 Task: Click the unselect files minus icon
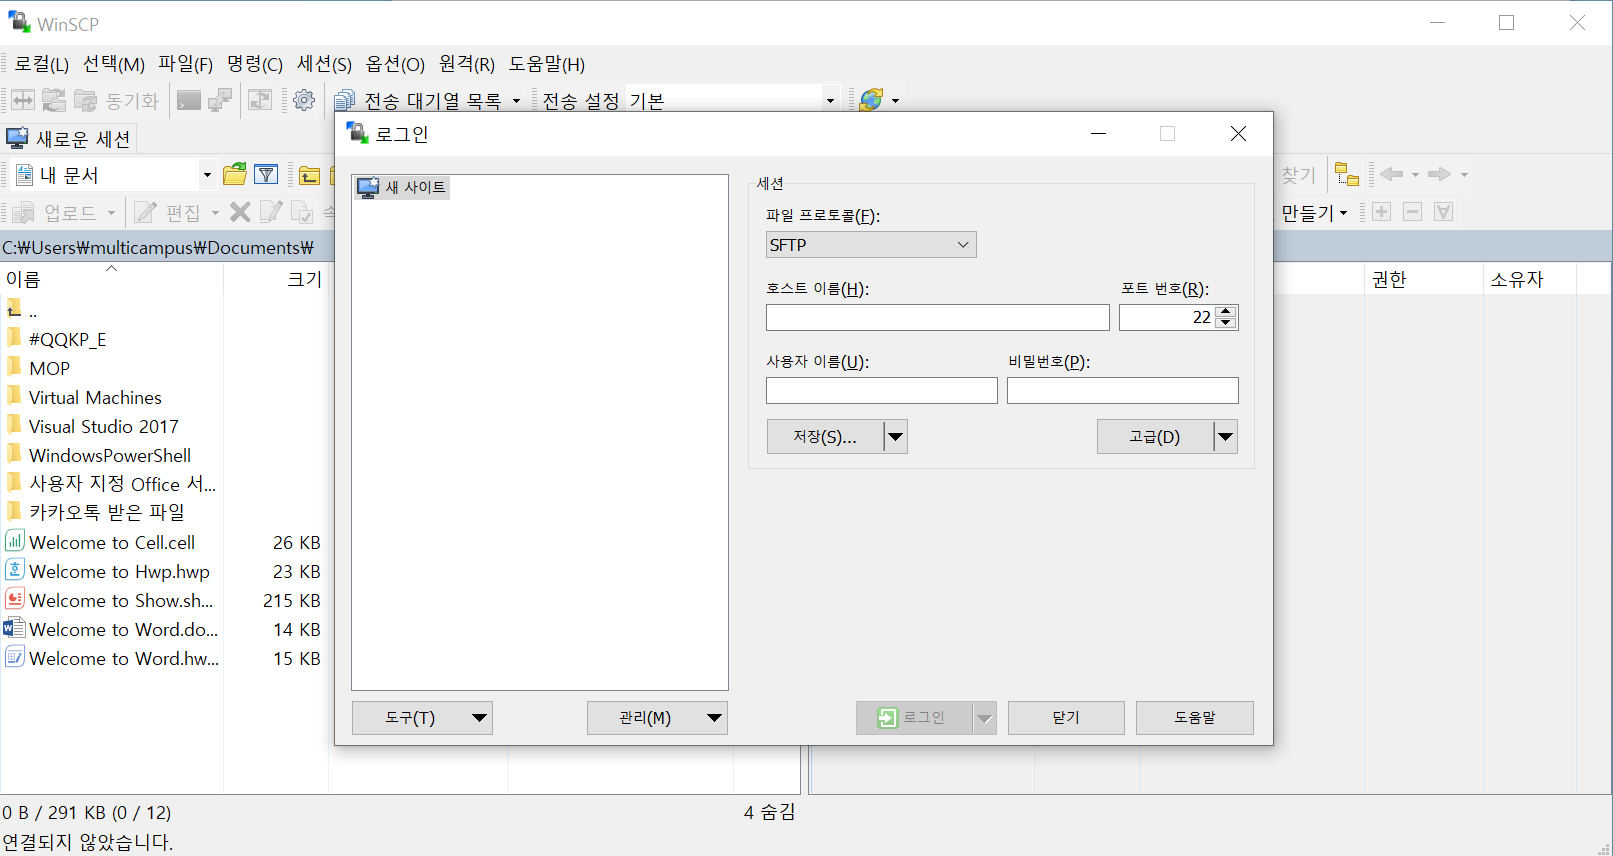[x=1412, y=212]
